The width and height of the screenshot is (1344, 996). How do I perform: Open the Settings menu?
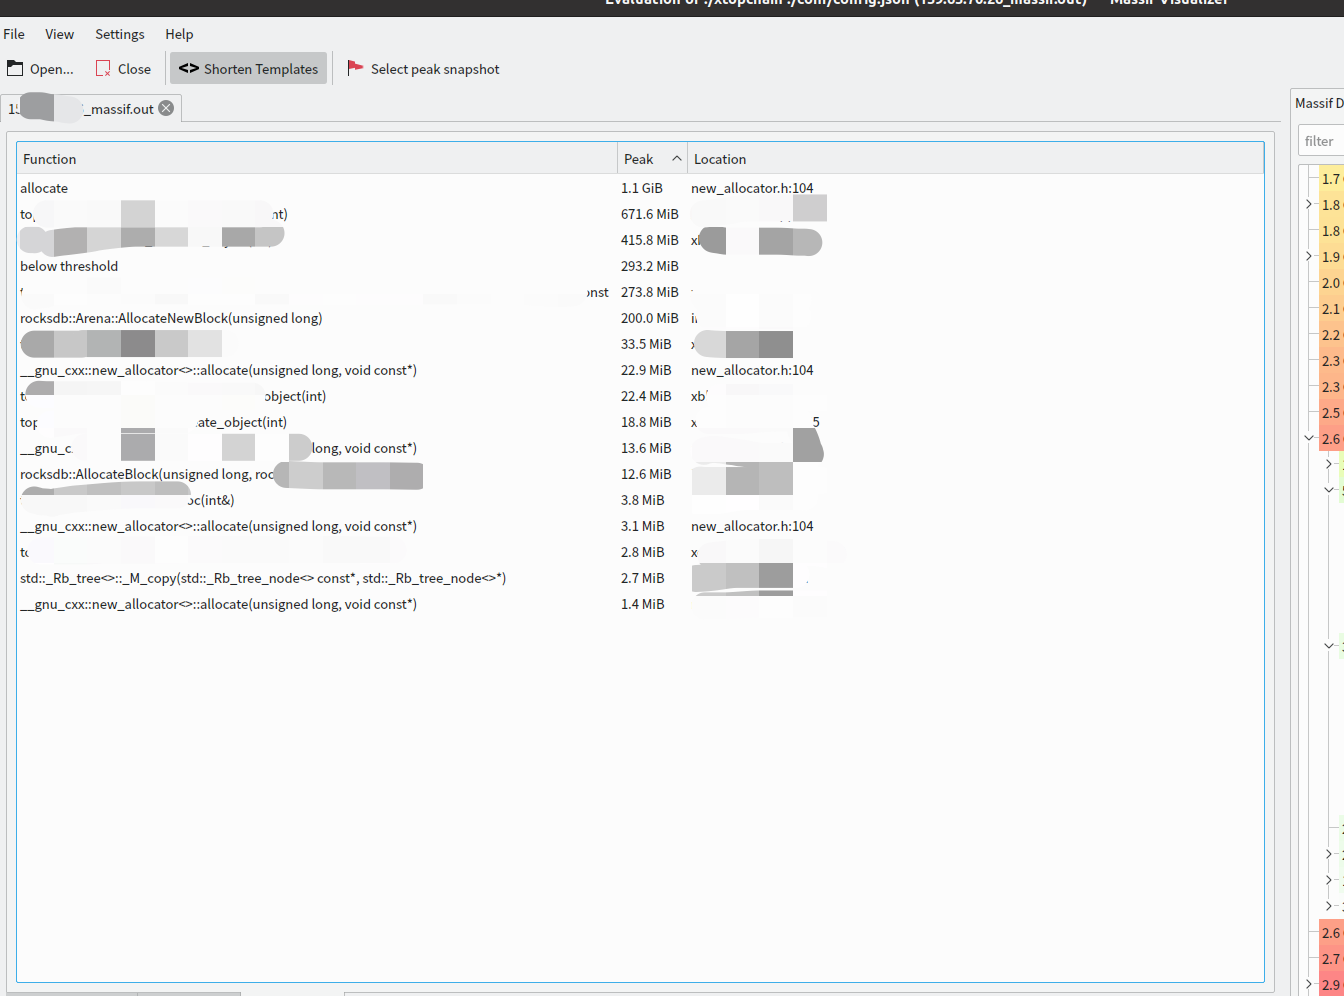[x=119, y=33]
